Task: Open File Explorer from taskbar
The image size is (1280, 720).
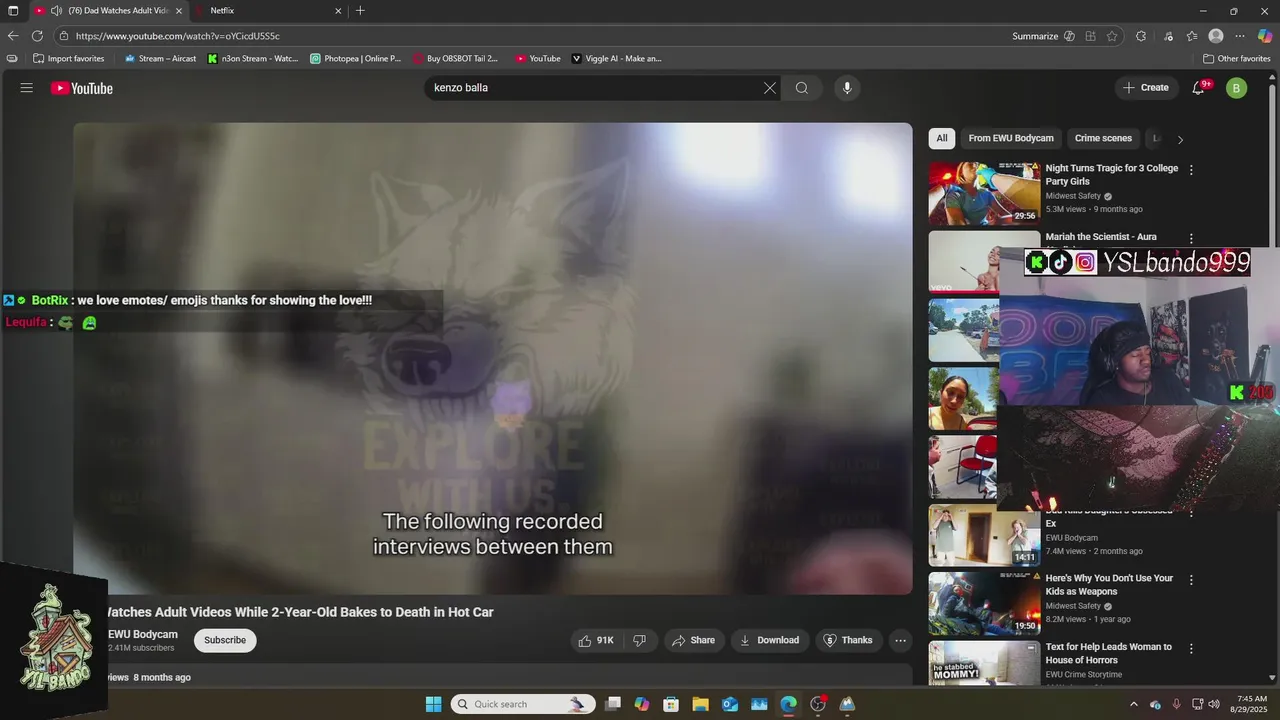Action: pyautogui.click(x=700, y=704)
